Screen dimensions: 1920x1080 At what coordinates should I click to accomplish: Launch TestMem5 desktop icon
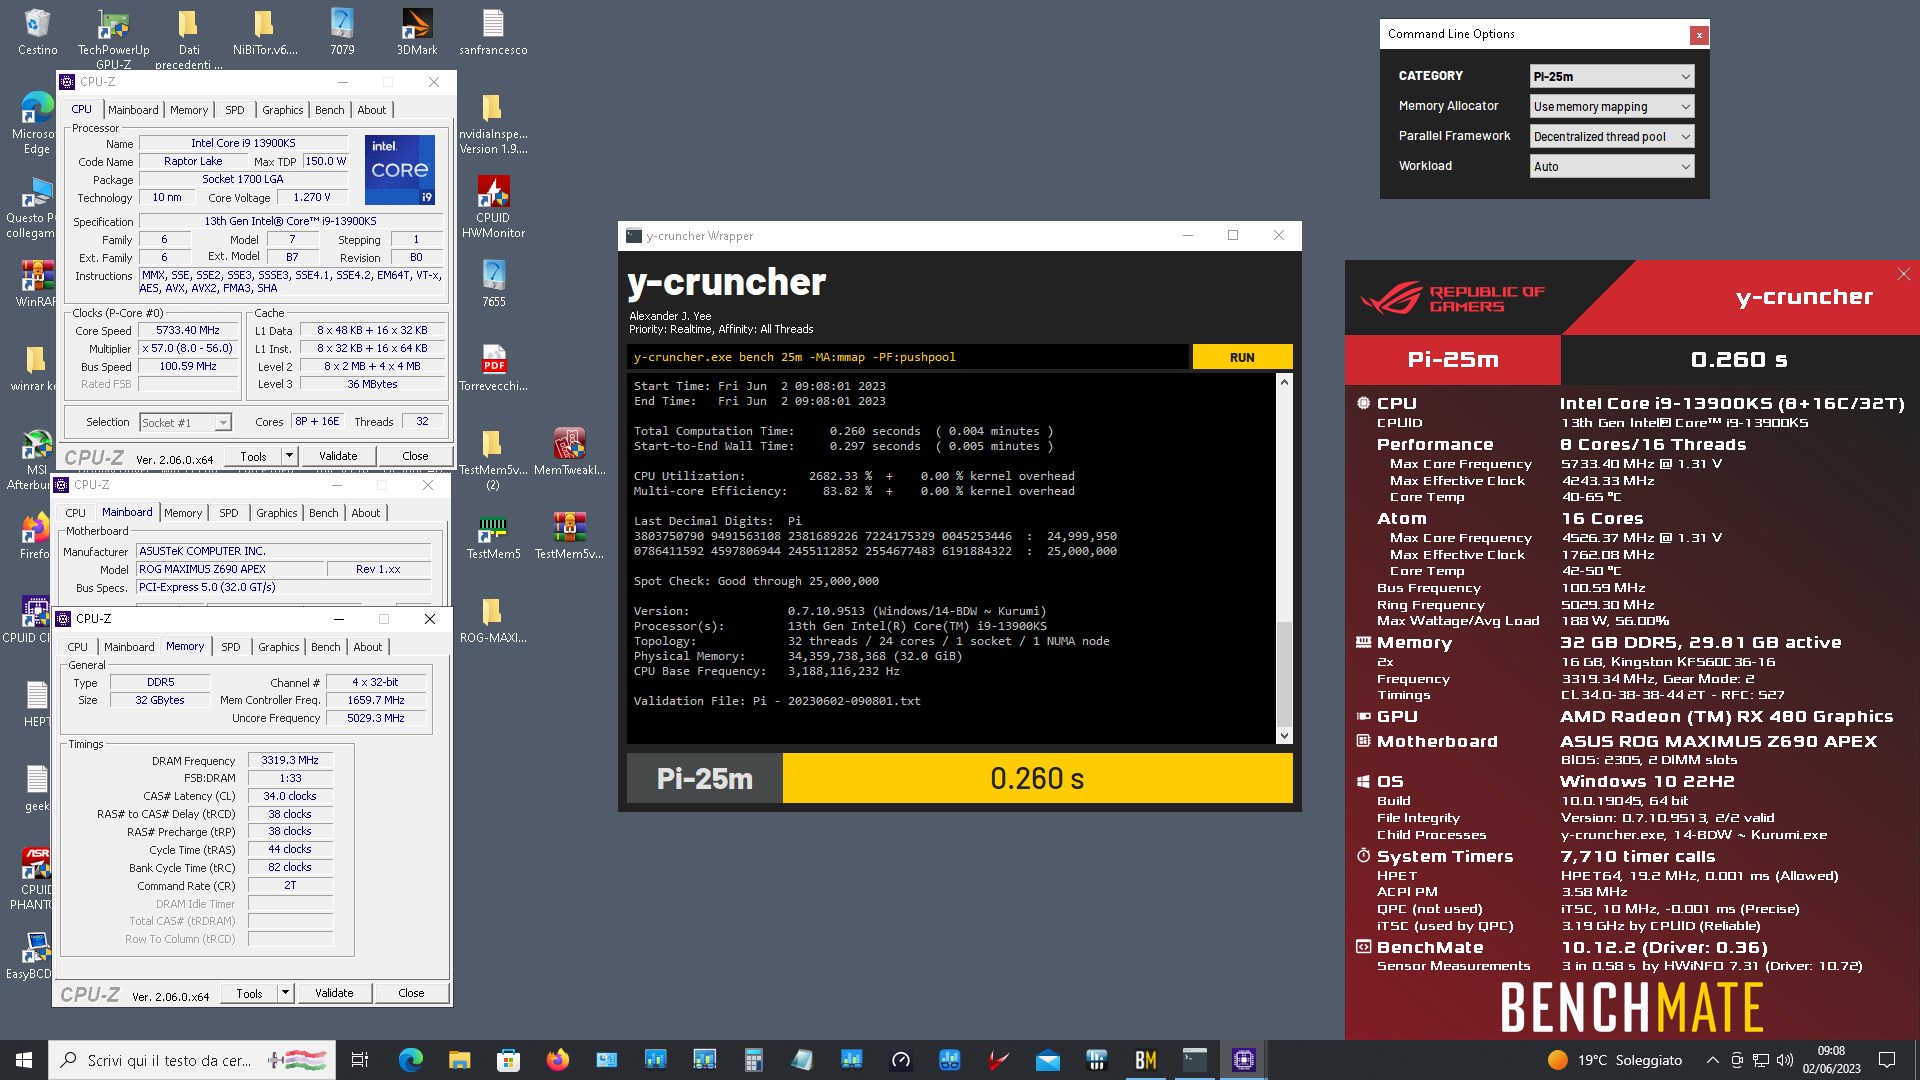493,535
